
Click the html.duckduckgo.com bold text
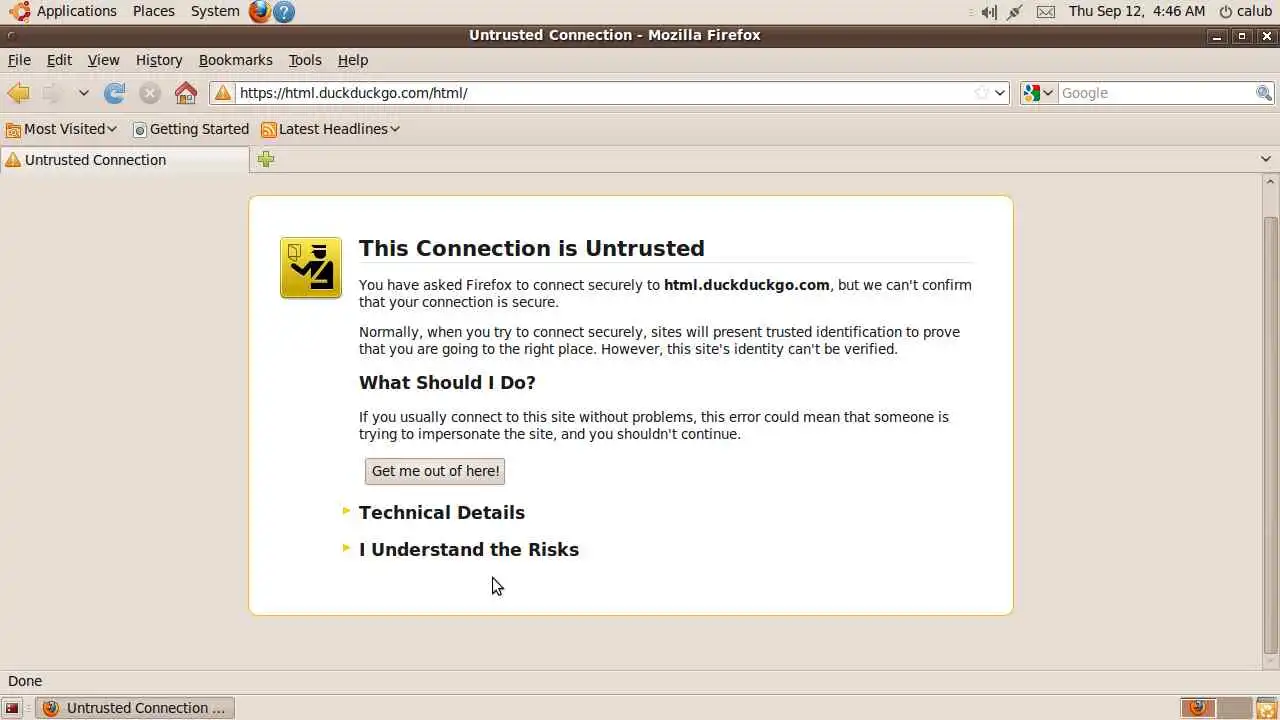click(747, 285)
